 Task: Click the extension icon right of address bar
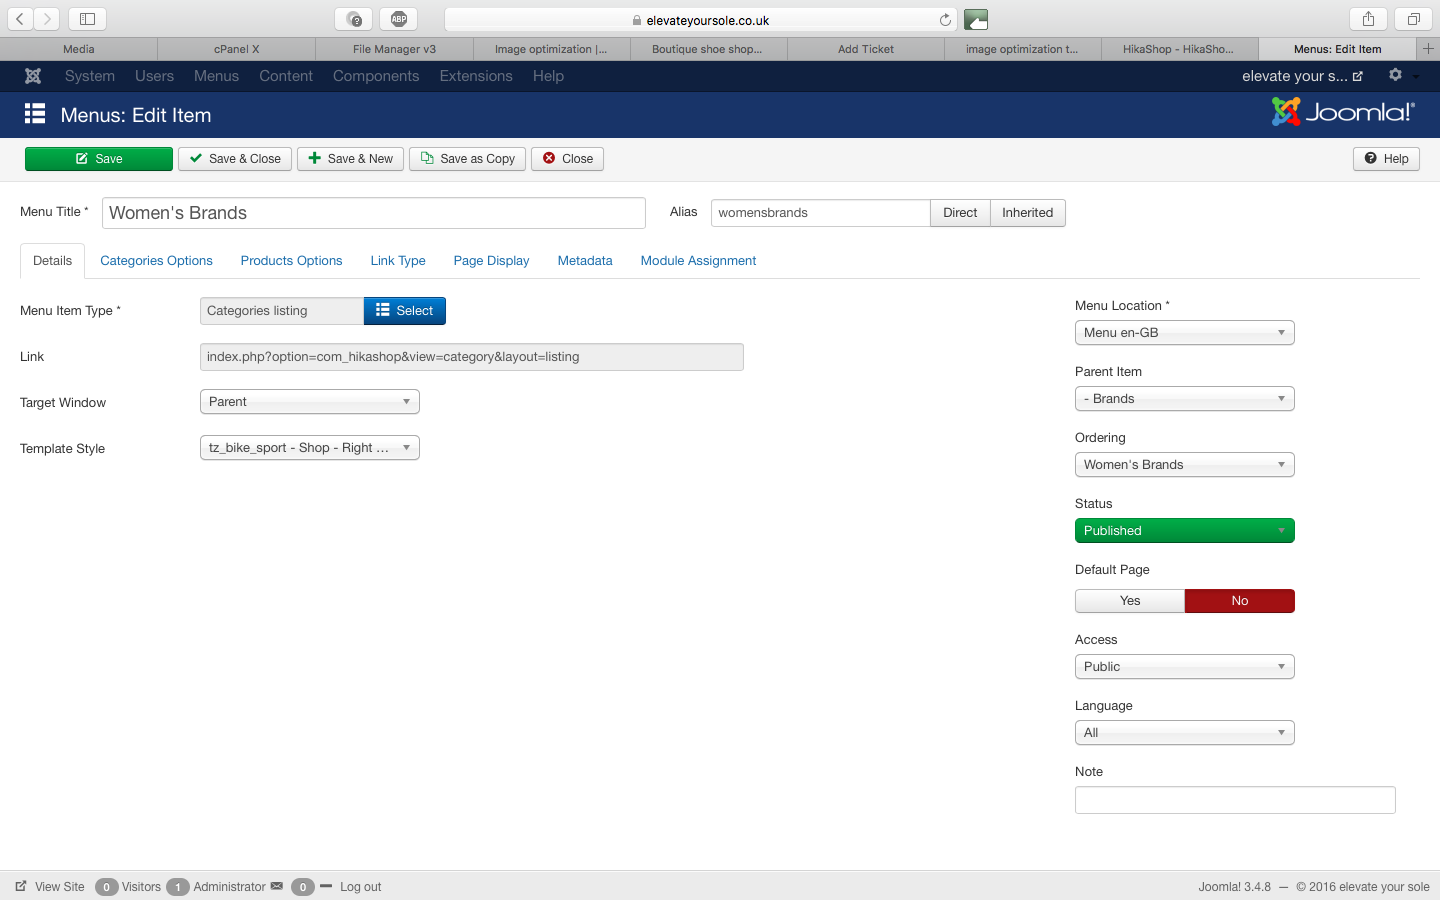tap(976, 19)
